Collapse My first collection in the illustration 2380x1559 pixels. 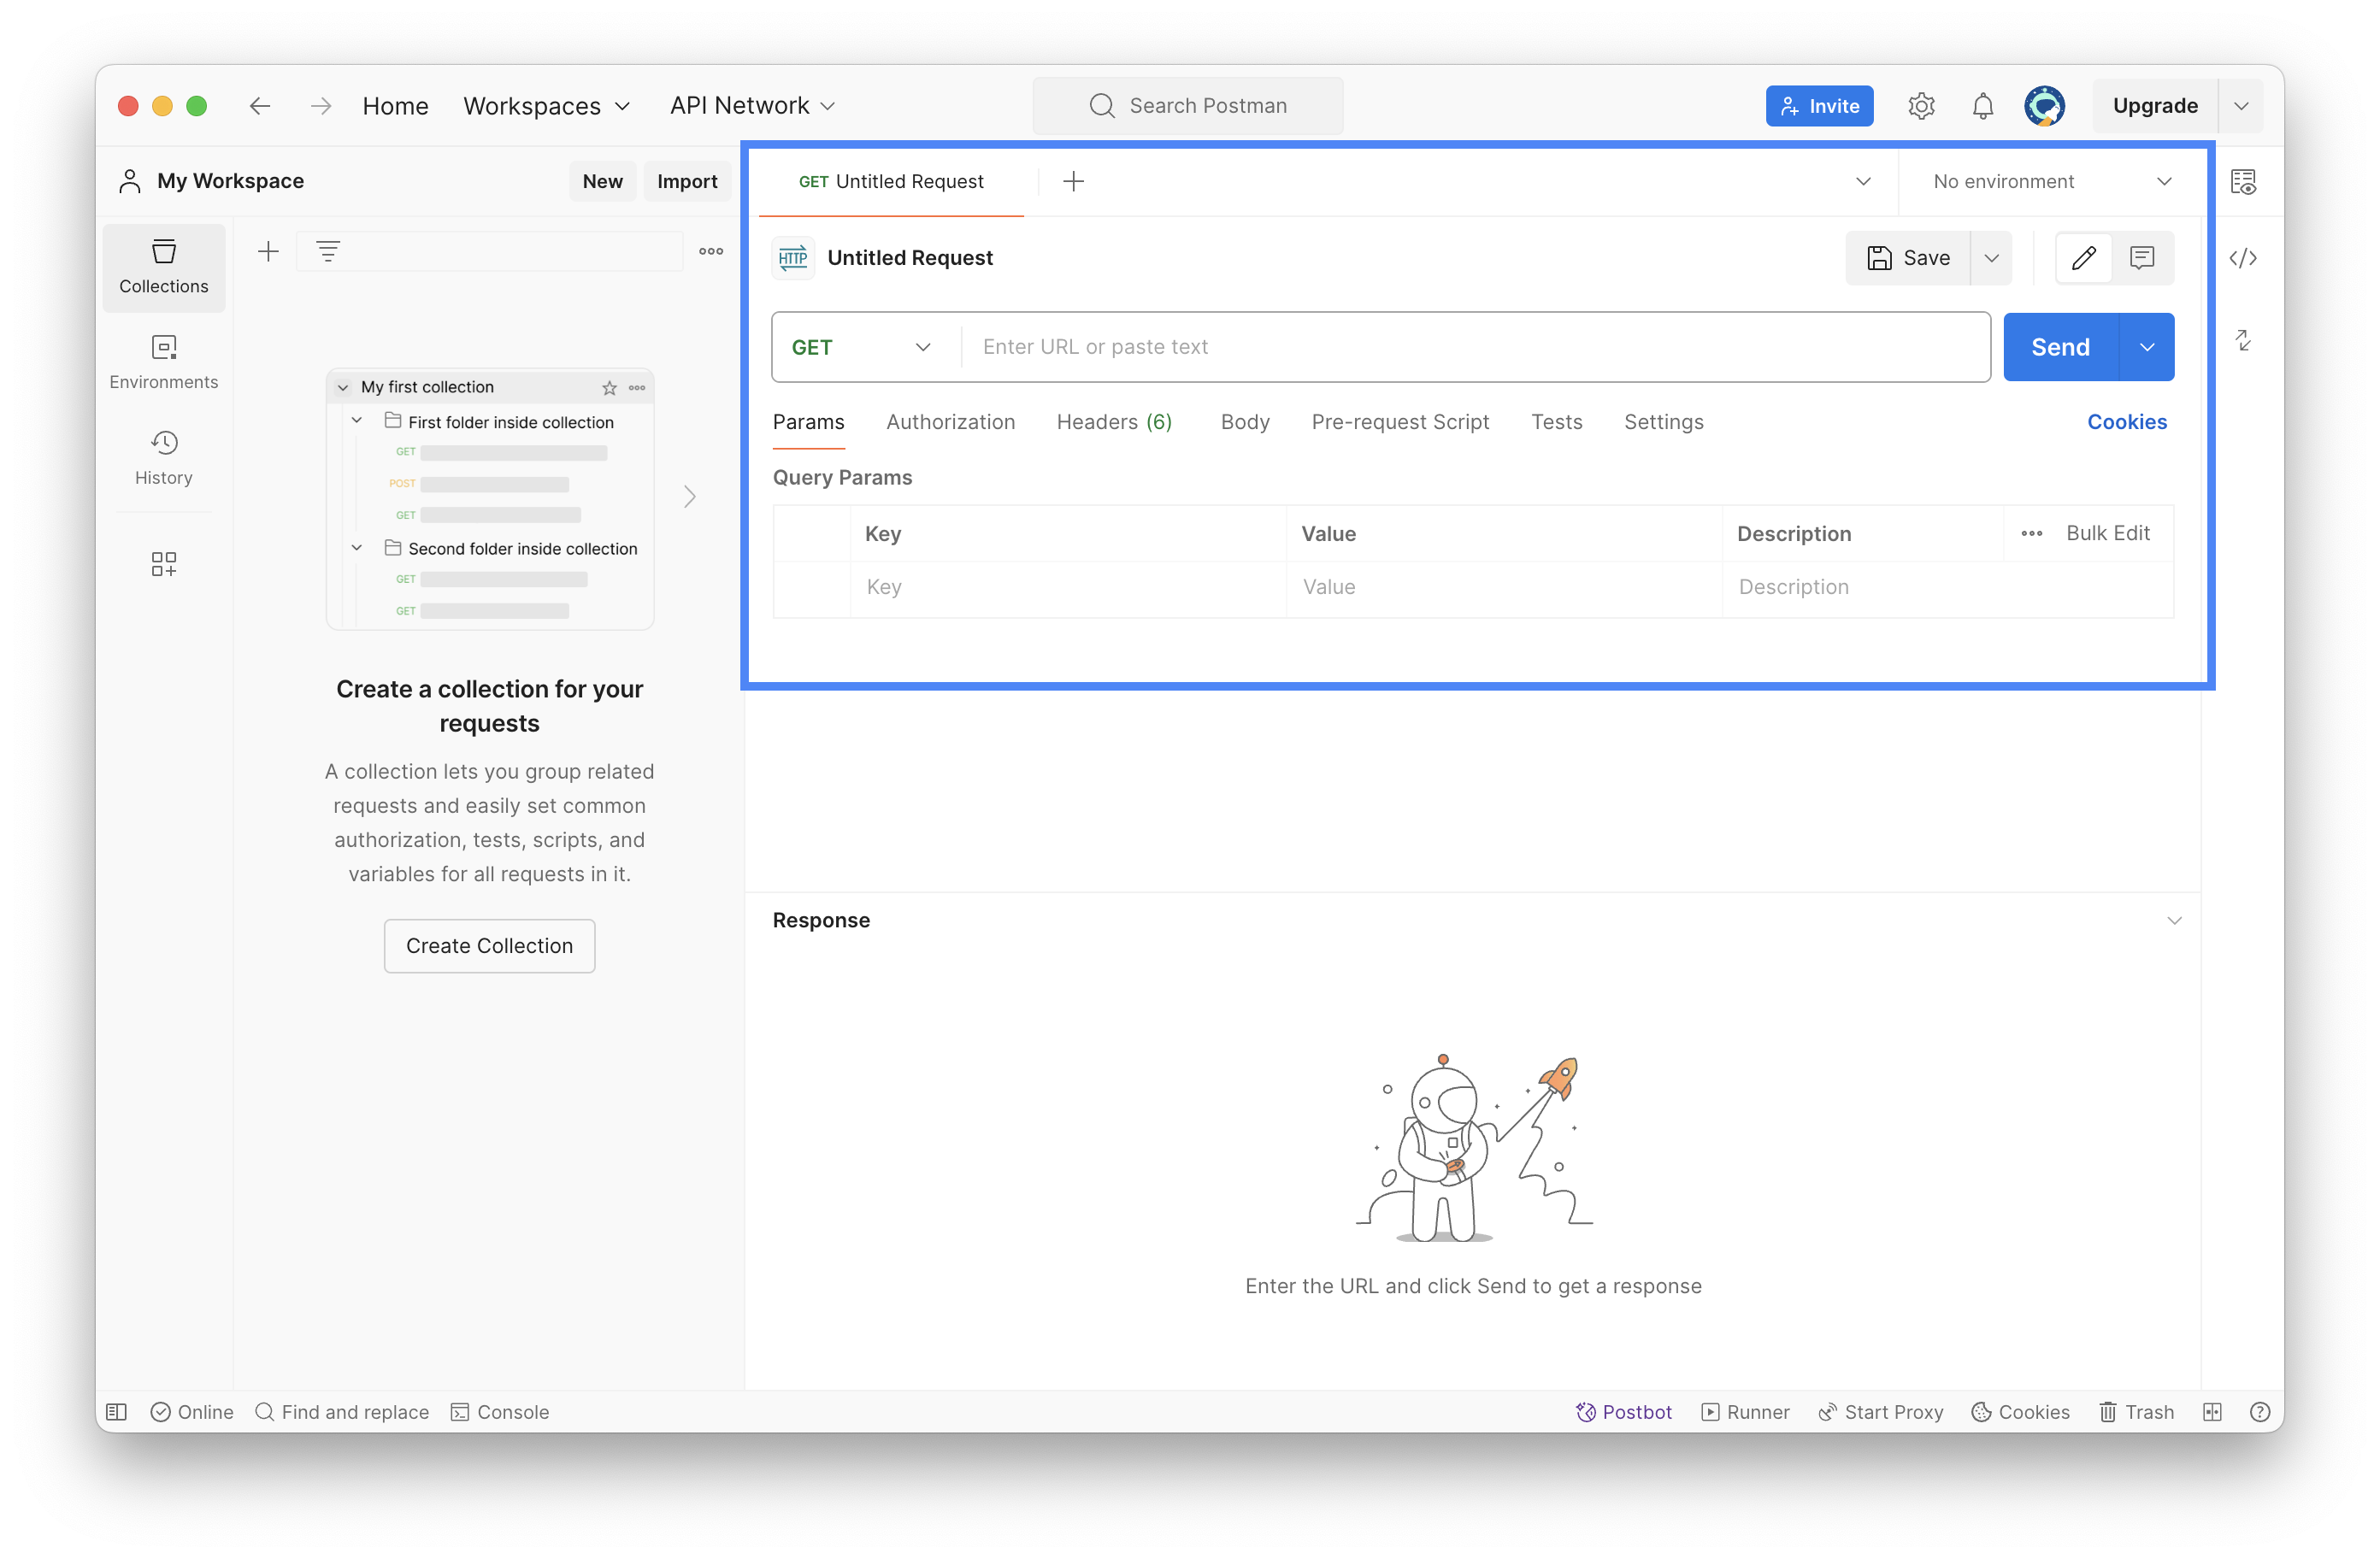pos(342,387)
